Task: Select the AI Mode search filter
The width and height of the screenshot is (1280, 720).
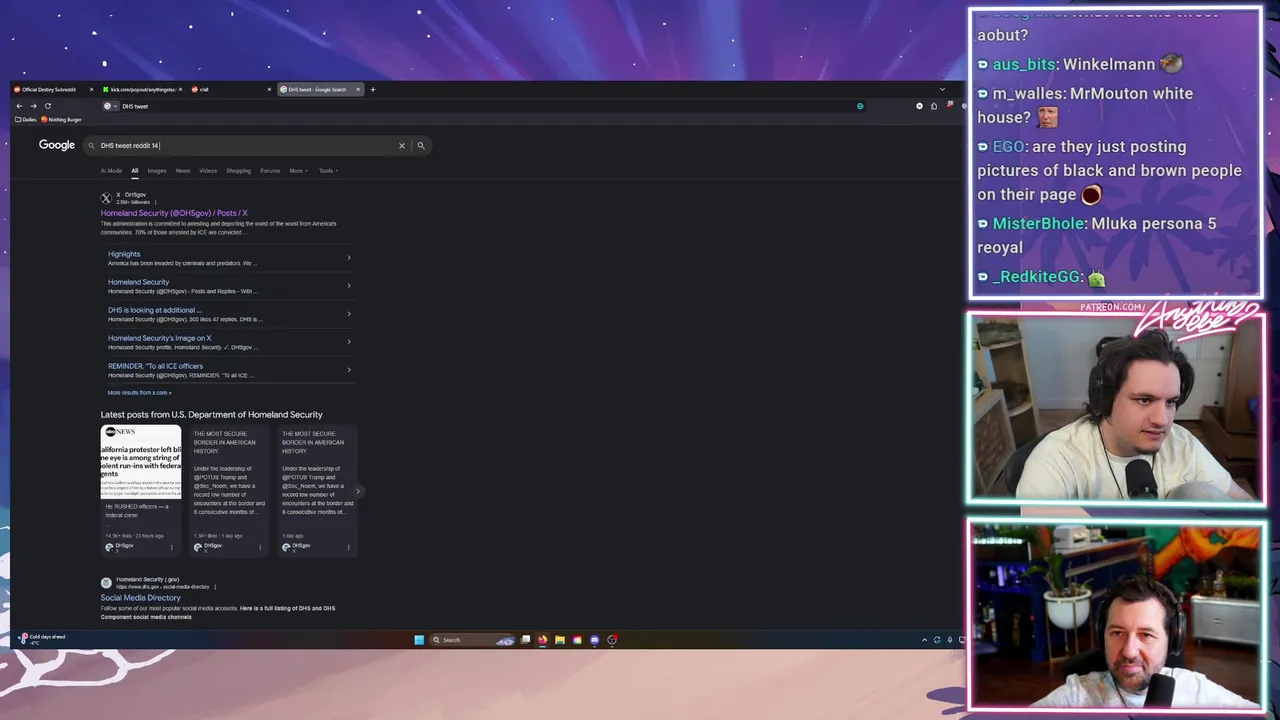Action: 111,171
